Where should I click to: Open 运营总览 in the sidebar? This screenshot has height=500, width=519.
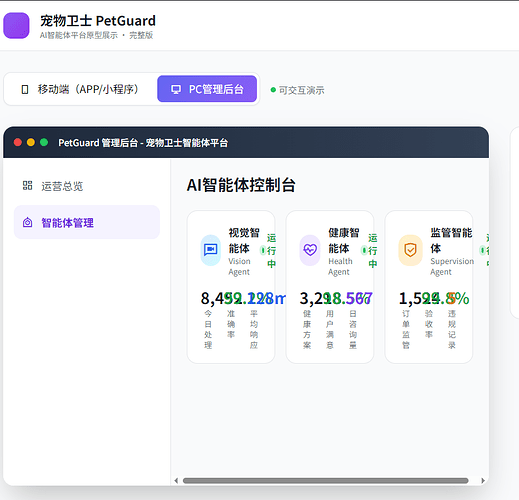[87, 186]
